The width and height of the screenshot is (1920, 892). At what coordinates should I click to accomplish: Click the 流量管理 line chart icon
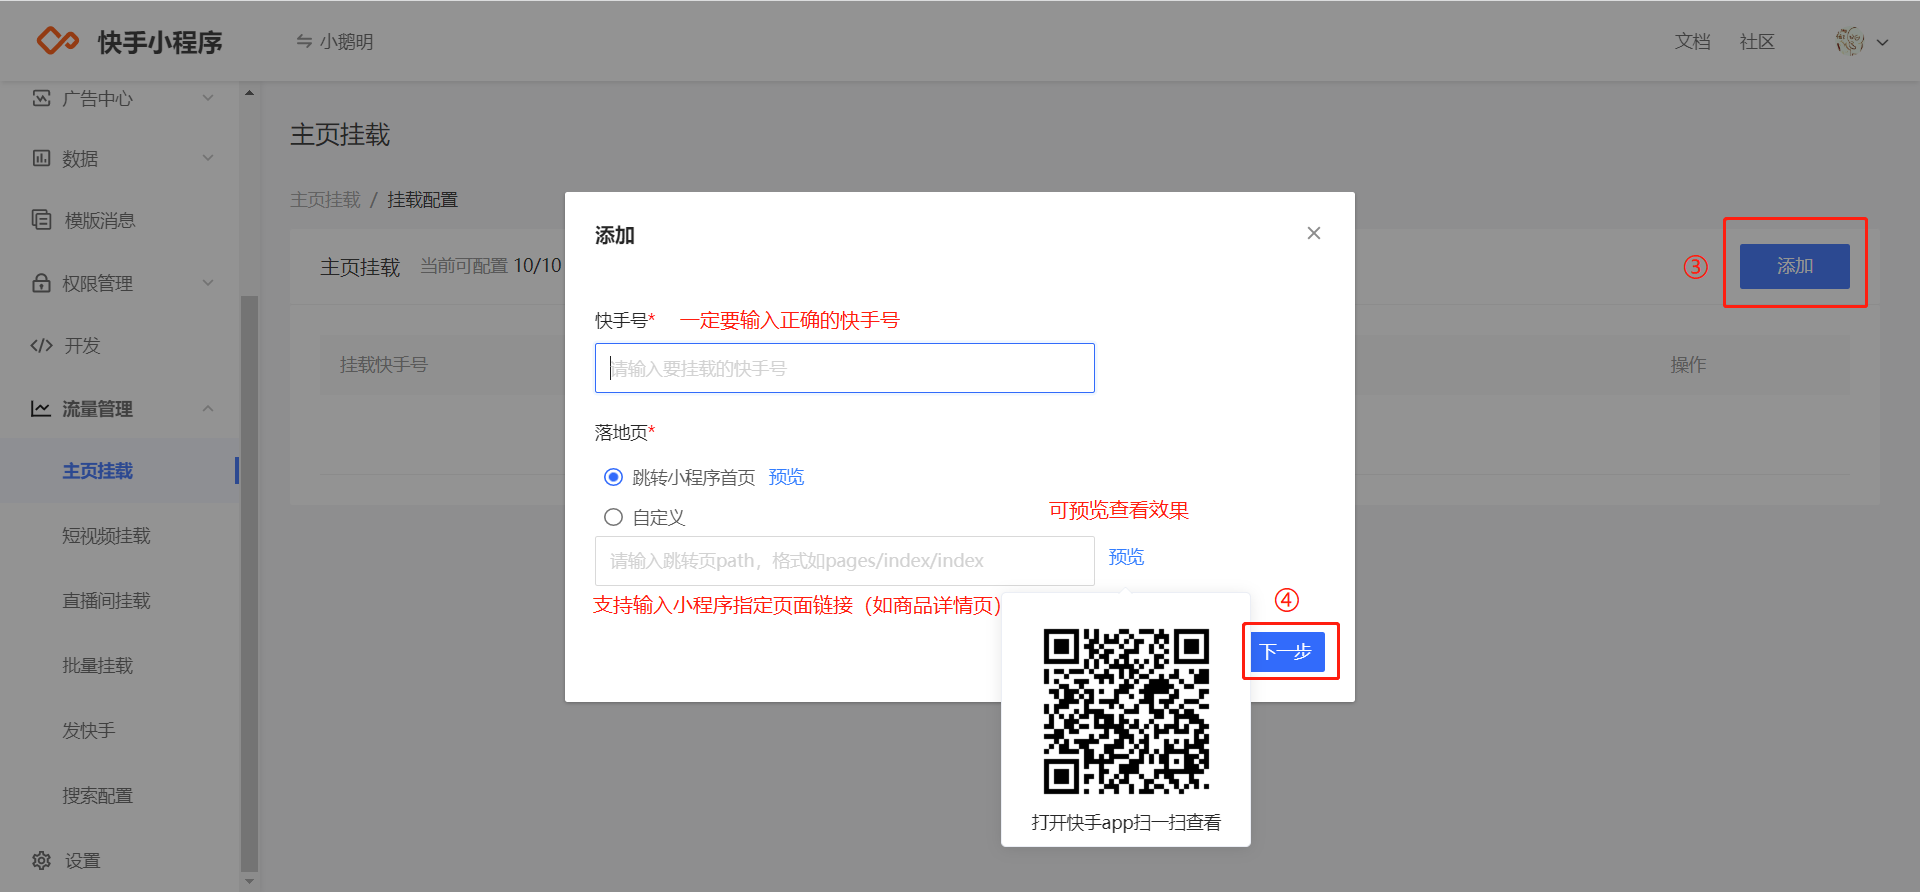click(41, 408)
